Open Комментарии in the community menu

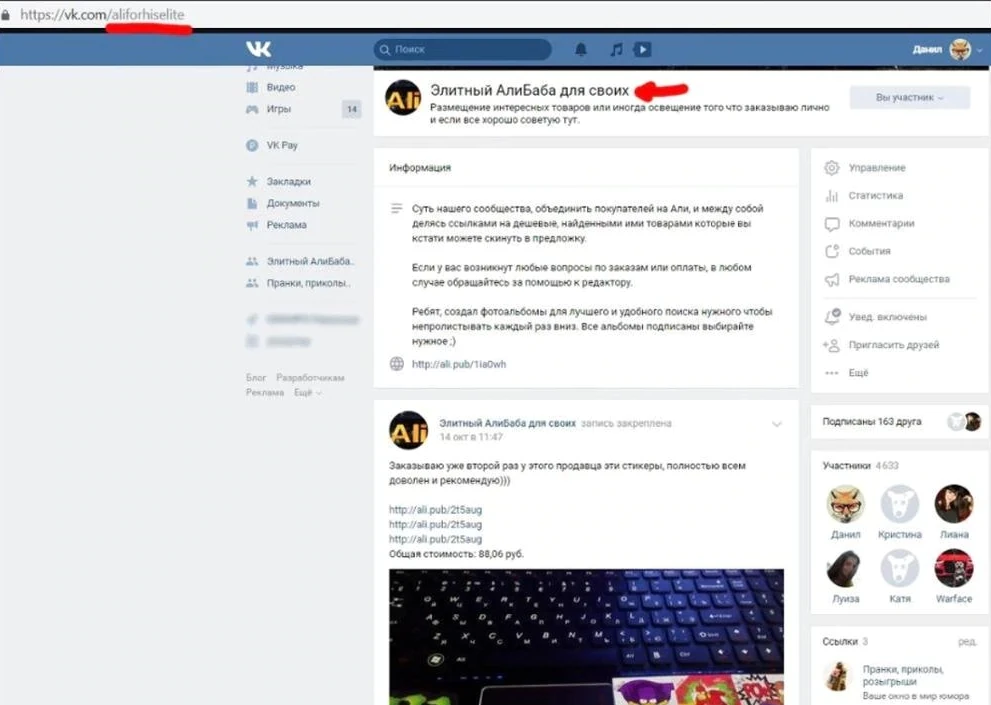[881, 223]
